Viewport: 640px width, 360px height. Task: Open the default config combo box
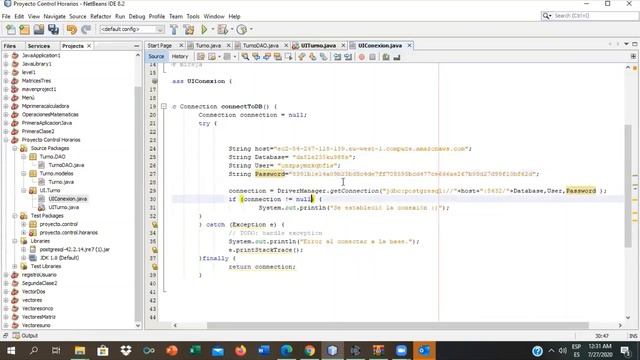(x=132, y=29)
